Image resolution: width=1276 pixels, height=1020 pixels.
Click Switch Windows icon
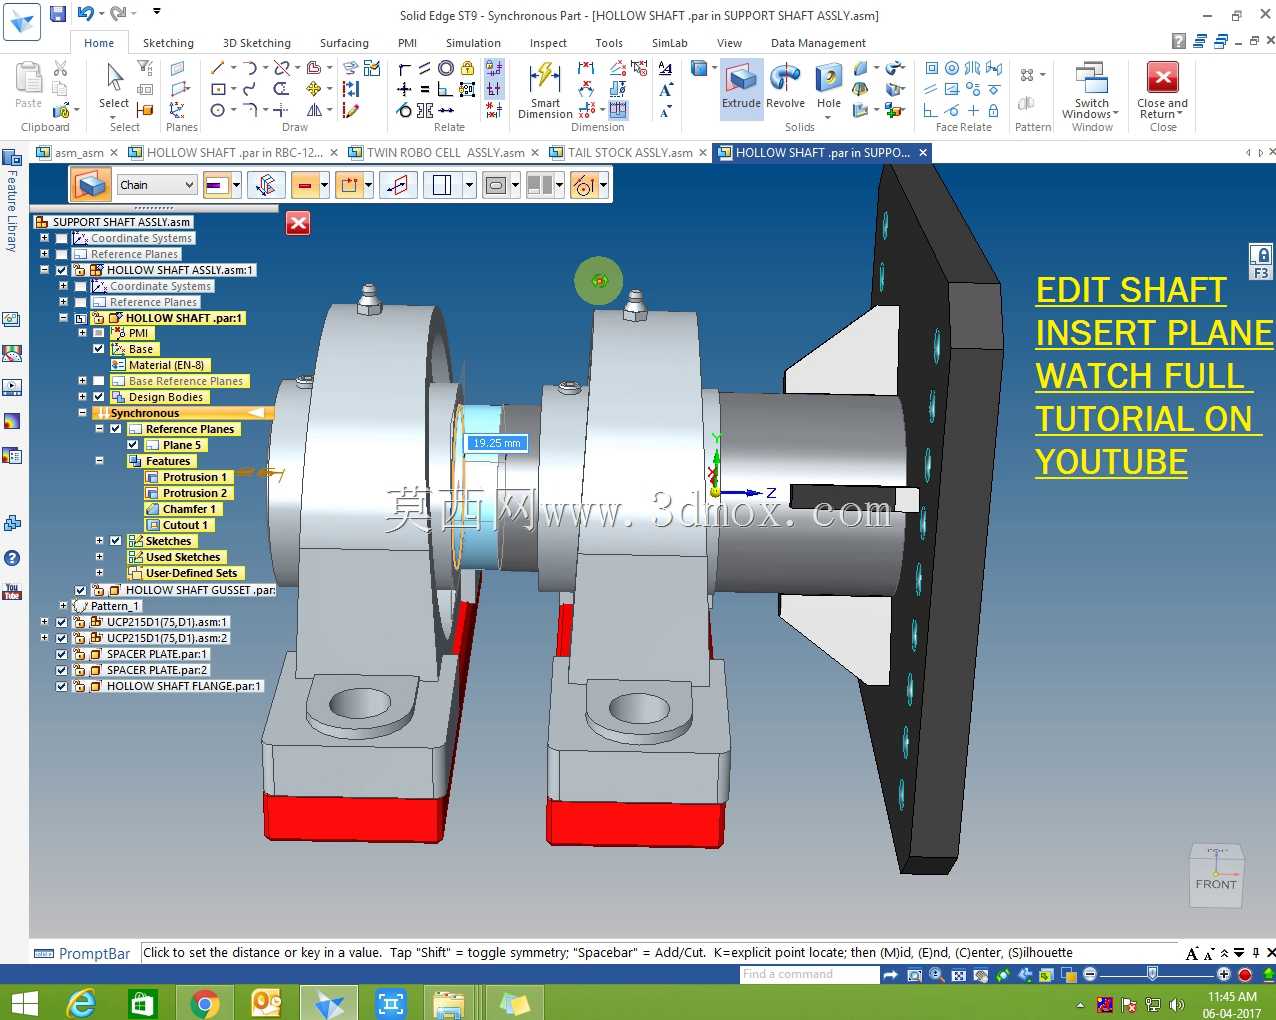click(x=1091, y=90)
